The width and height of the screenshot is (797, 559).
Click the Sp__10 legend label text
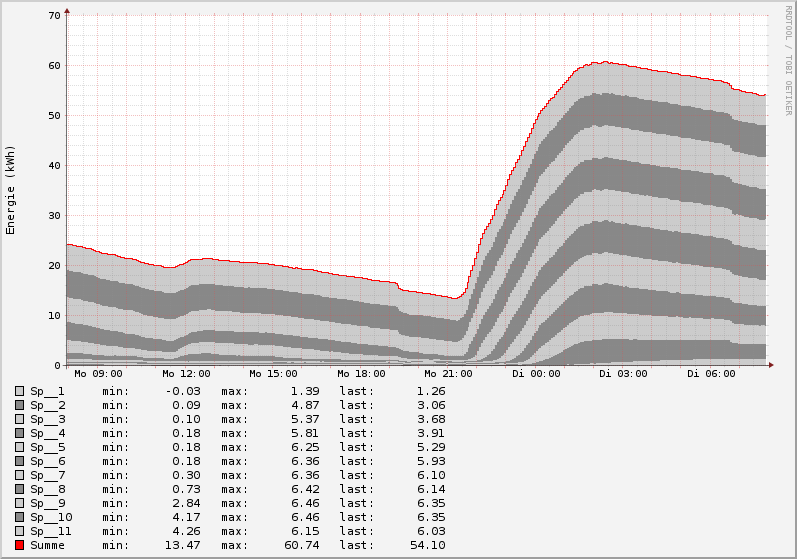coord(51,517)
